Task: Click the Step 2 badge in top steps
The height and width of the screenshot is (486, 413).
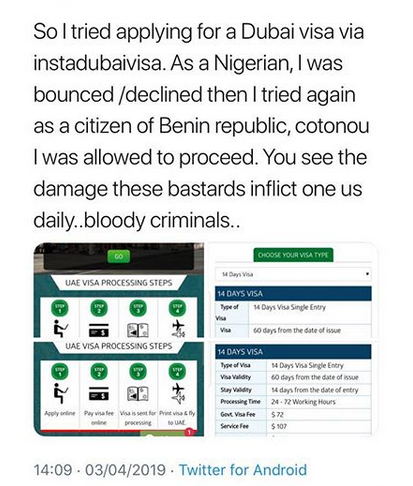Action: [x=99, y=308]
